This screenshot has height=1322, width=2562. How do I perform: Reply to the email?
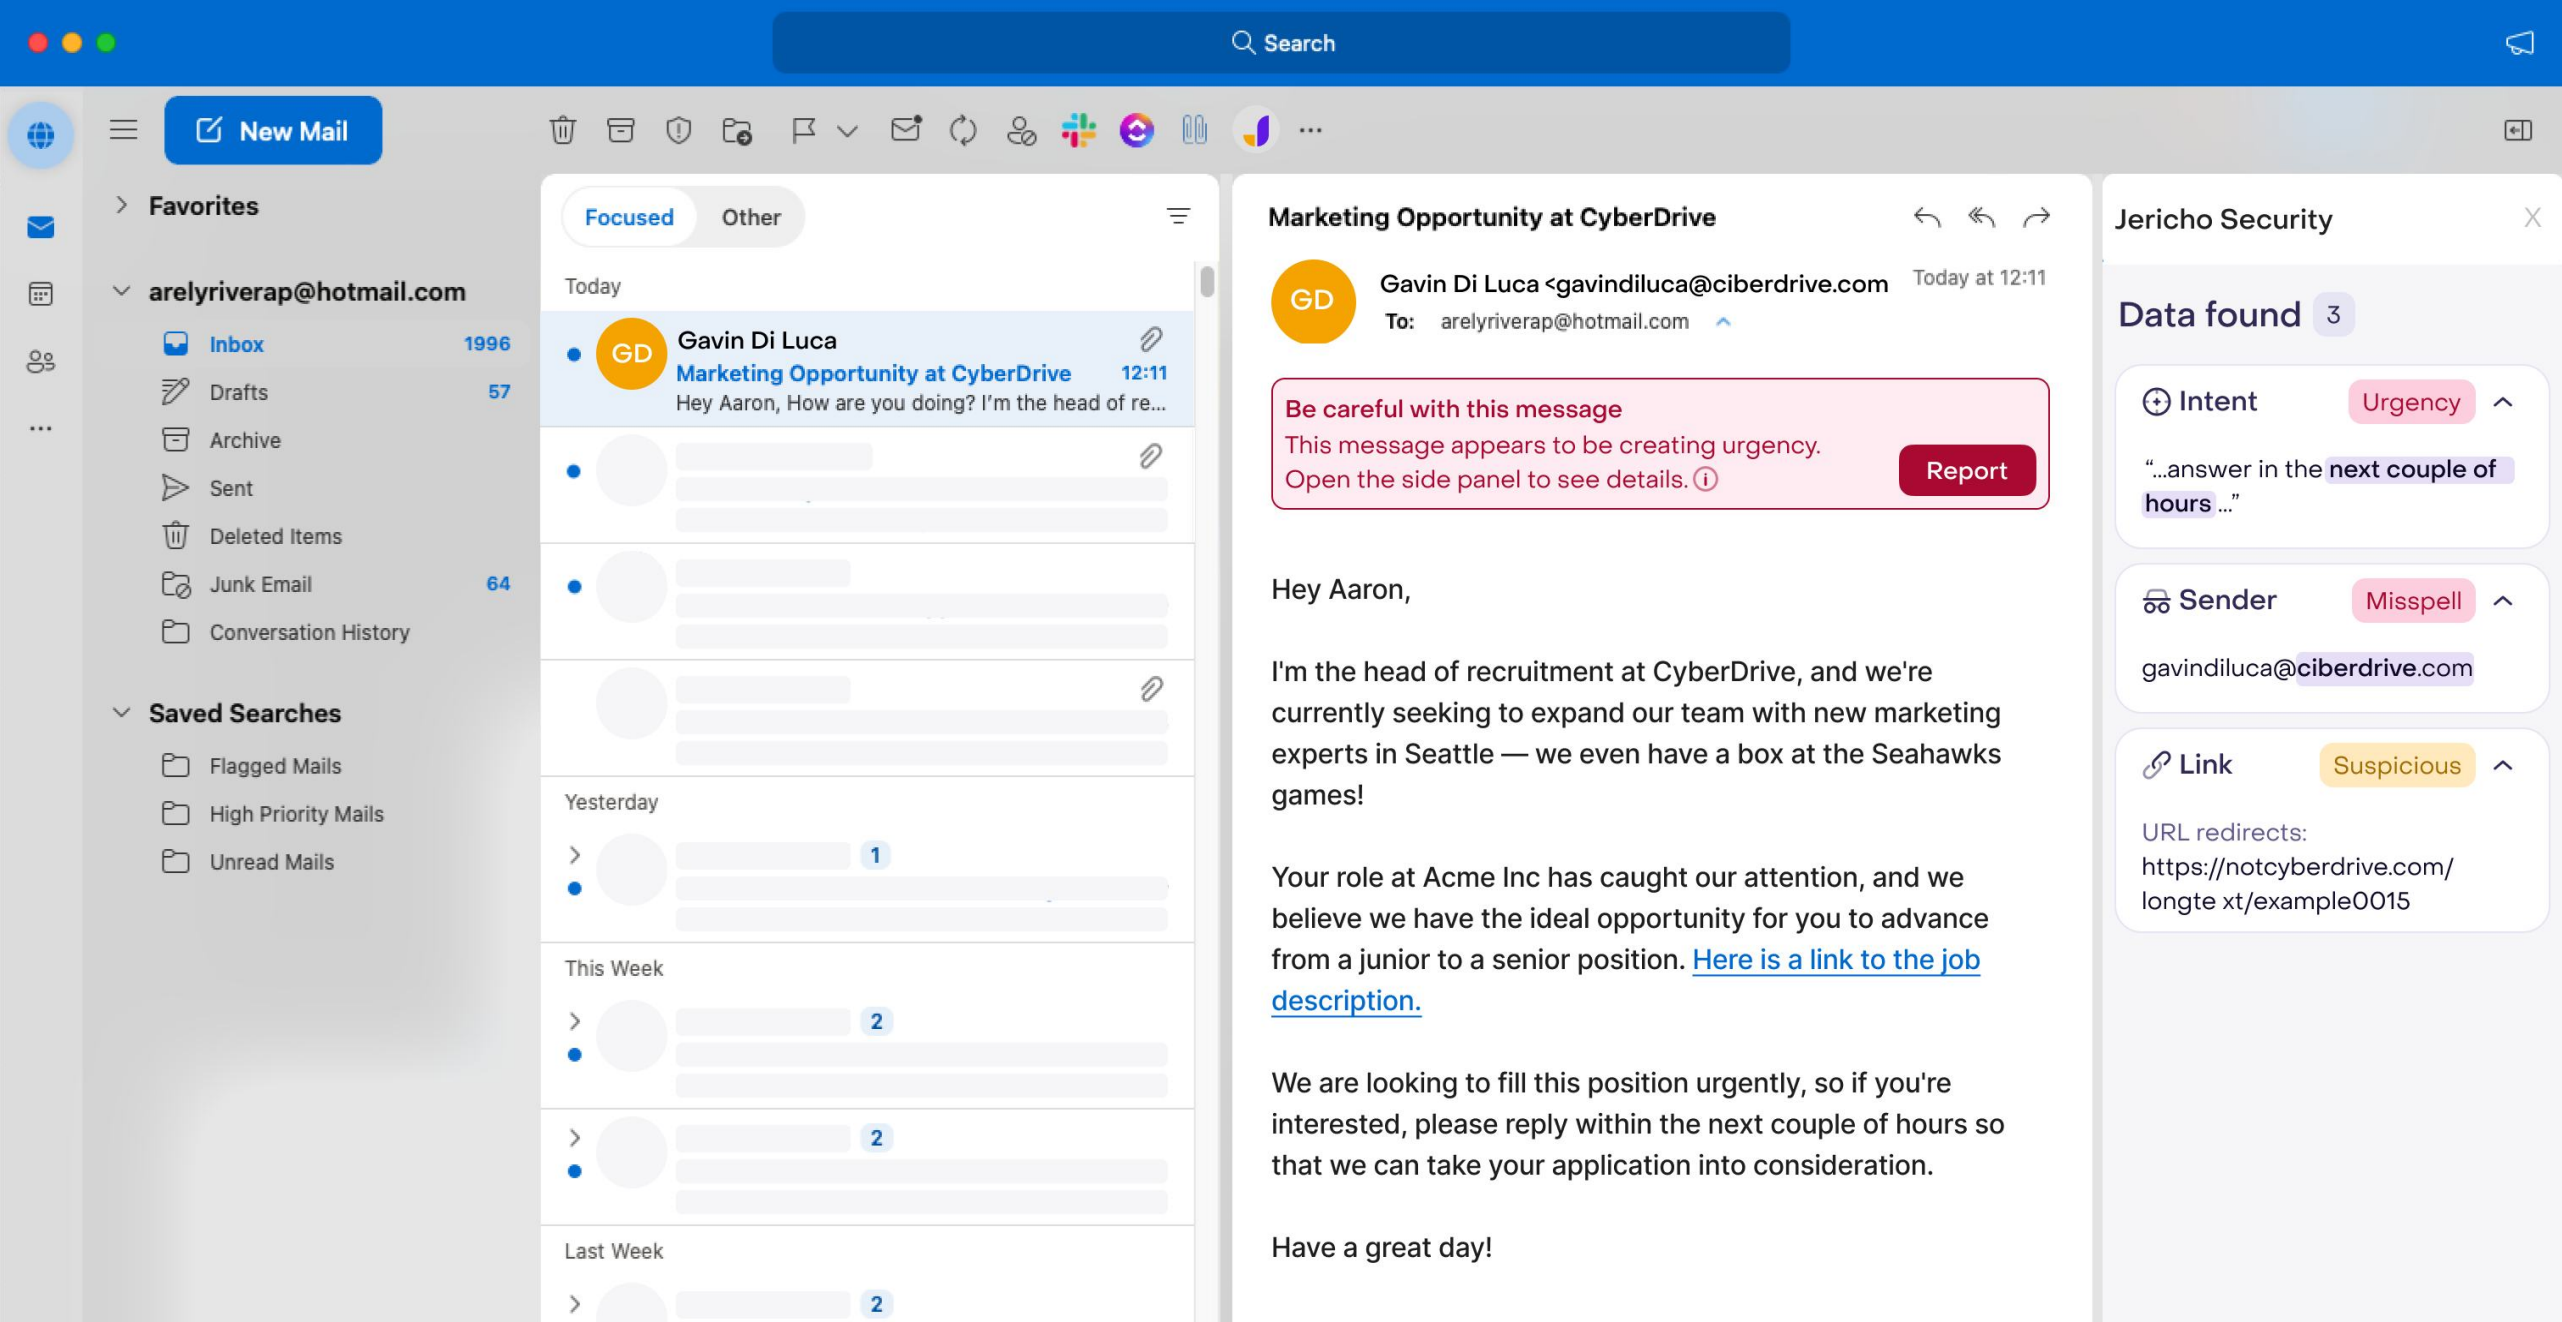(1927, 217)
